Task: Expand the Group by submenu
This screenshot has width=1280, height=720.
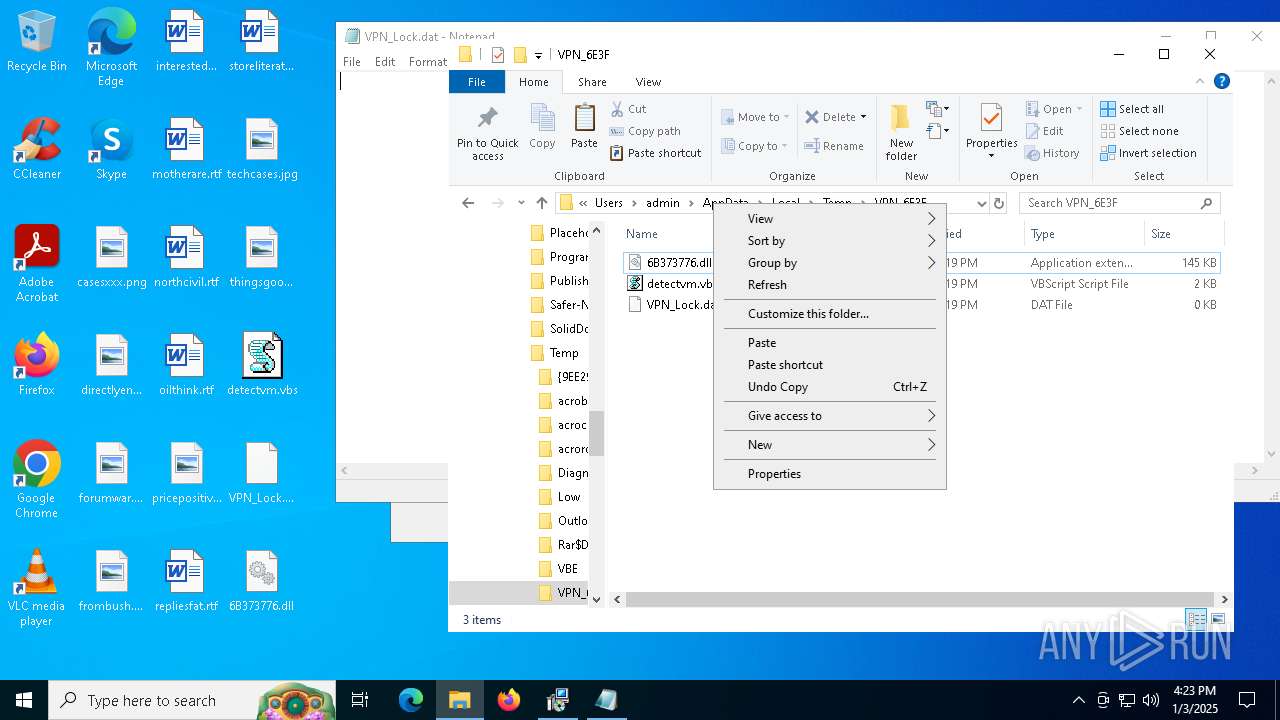Action: 830,263
